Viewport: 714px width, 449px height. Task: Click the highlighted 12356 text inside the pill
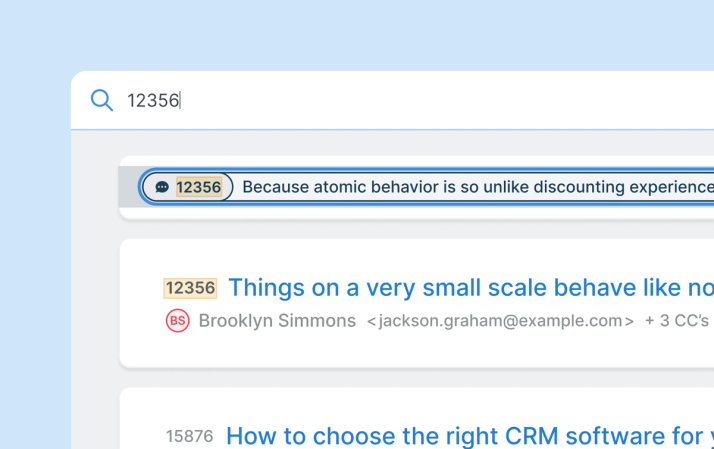point(199,187)
